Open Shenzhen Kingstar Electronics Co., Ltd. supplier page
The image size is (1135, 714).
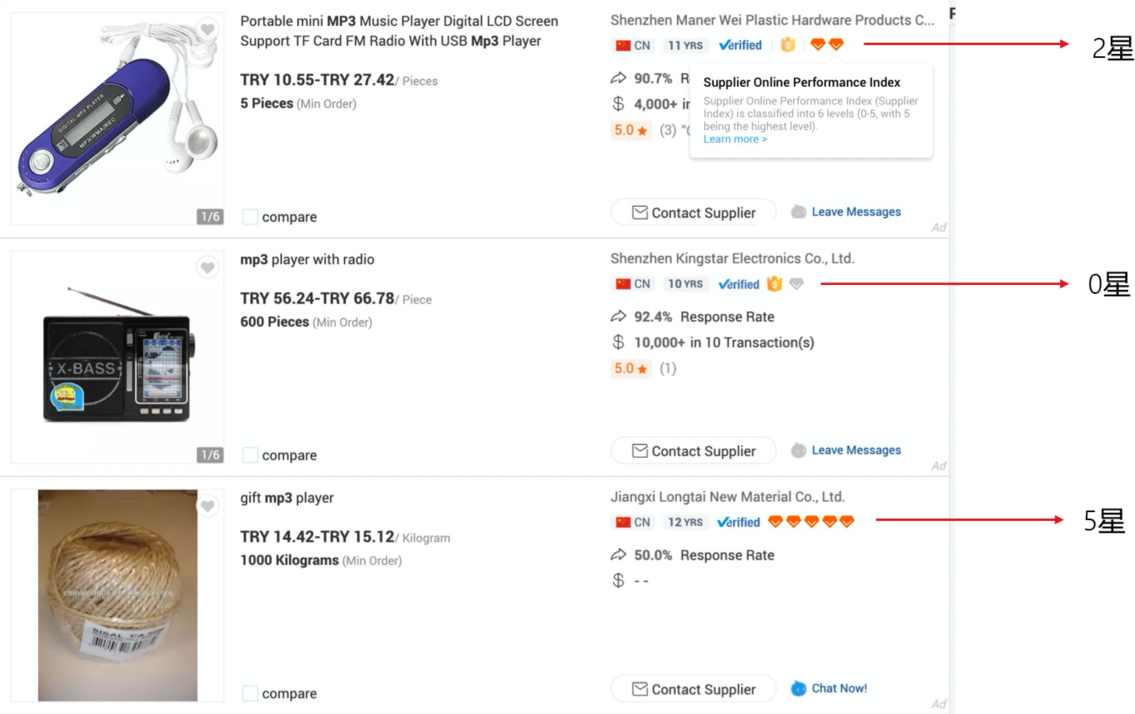[x=732, y=258]
